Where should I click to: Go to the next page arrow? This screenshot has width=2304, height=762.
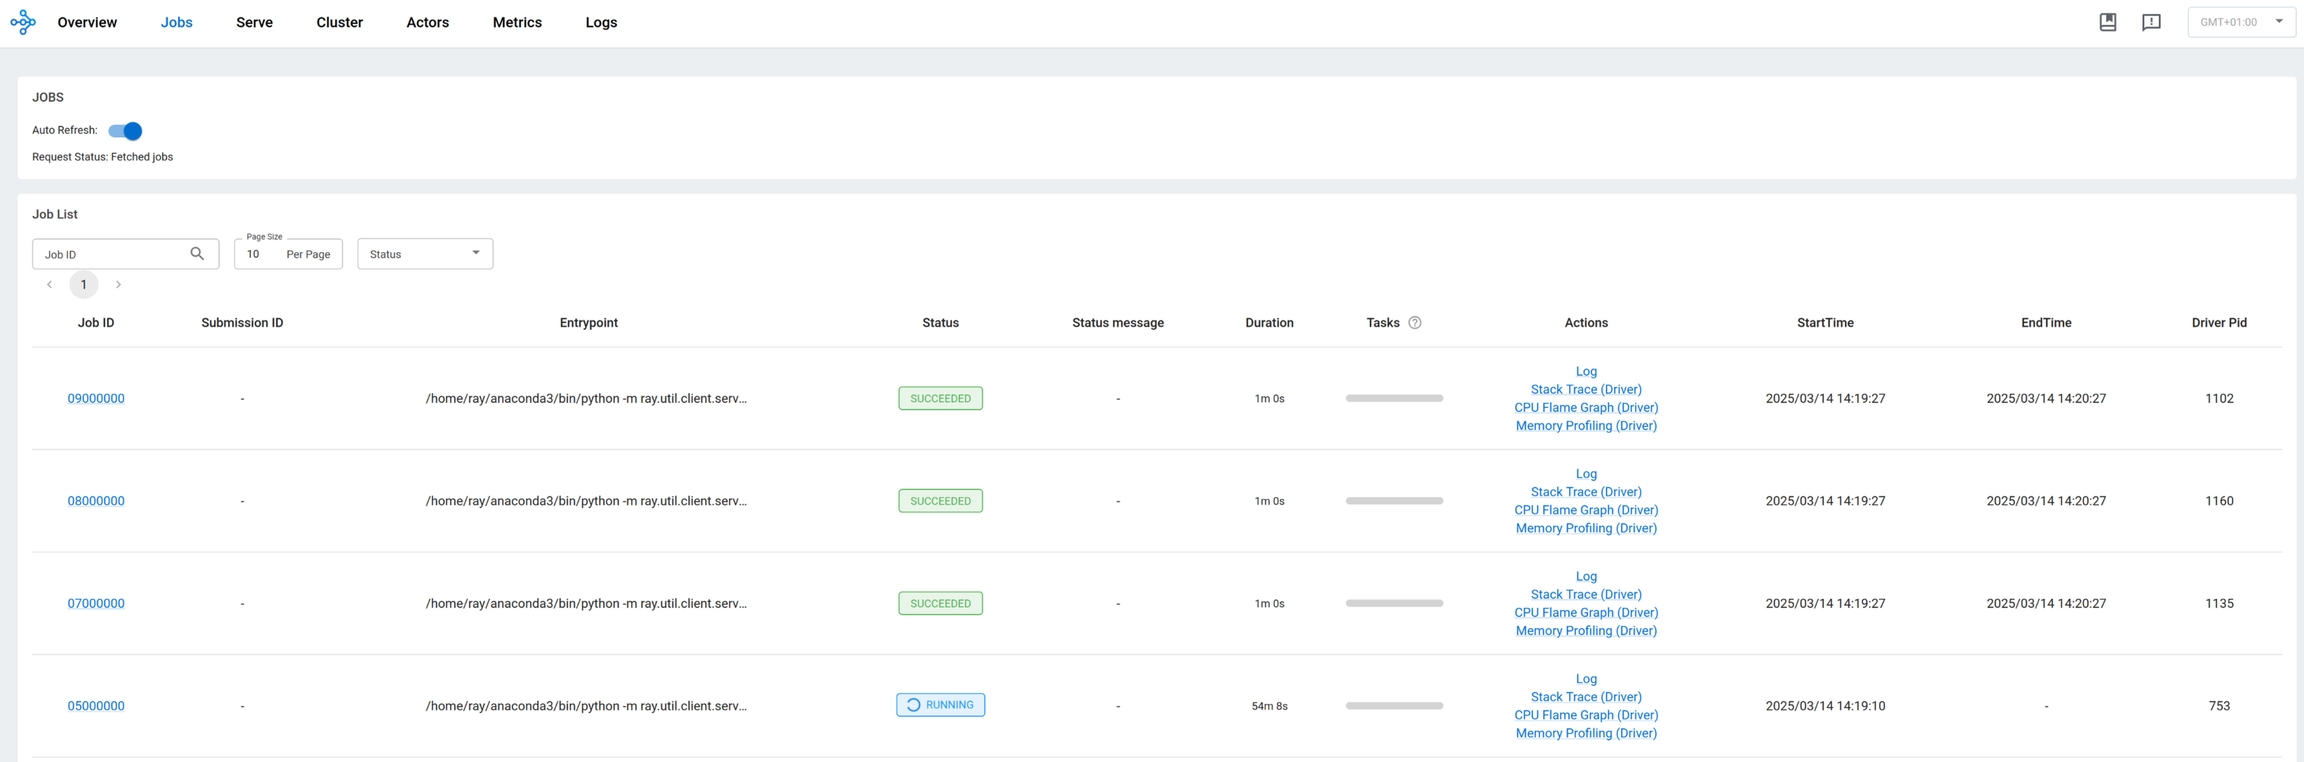118,285
